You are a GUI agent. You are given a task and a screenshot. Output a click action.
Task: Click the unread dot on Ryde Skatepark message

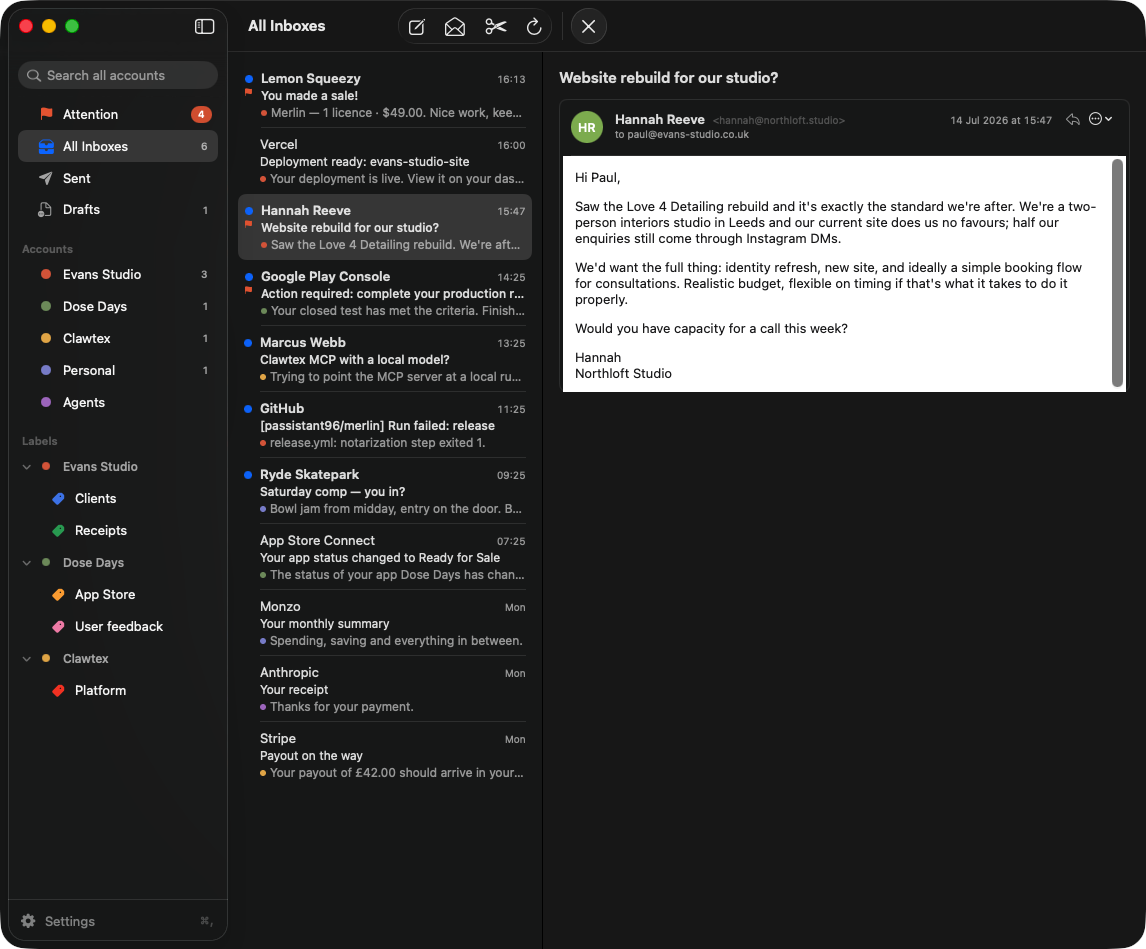(248, 474)
